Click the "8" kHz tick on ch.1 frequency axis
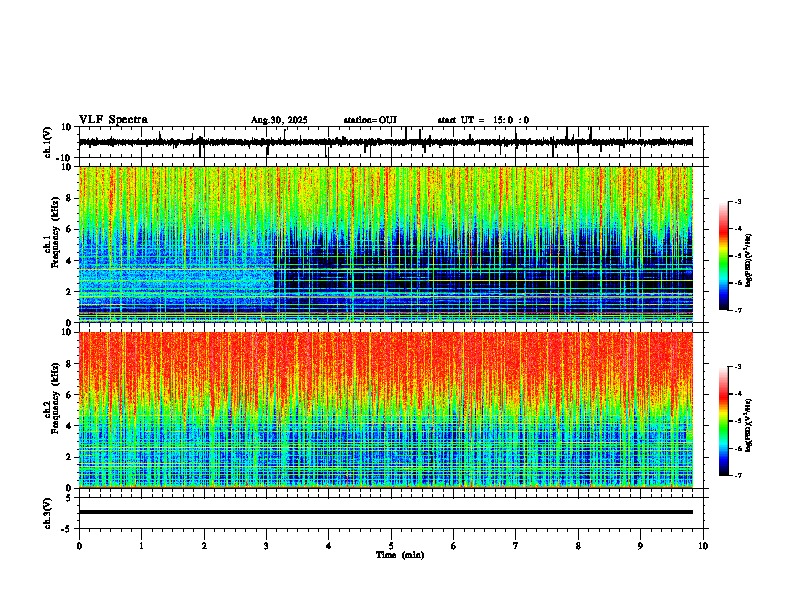The width and height of the screenshot is (792, 612). point(69,198)
